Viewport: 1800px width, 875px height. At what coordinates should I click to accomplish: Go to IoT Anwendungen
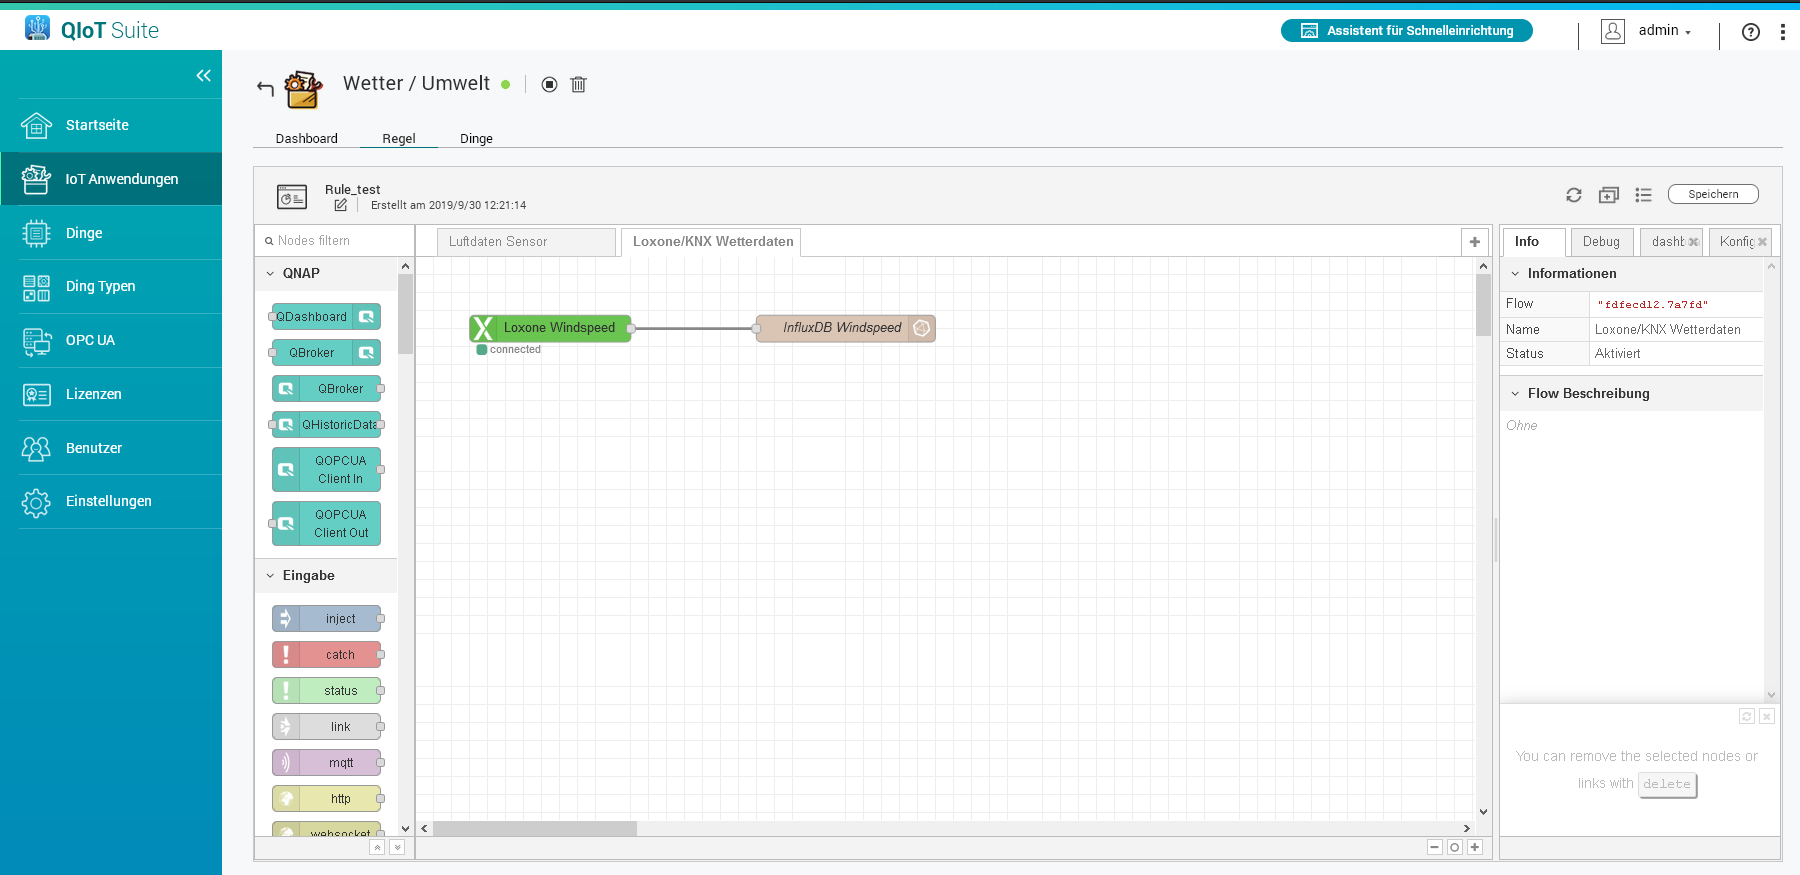pyautogui.click(x=111, y=179)
